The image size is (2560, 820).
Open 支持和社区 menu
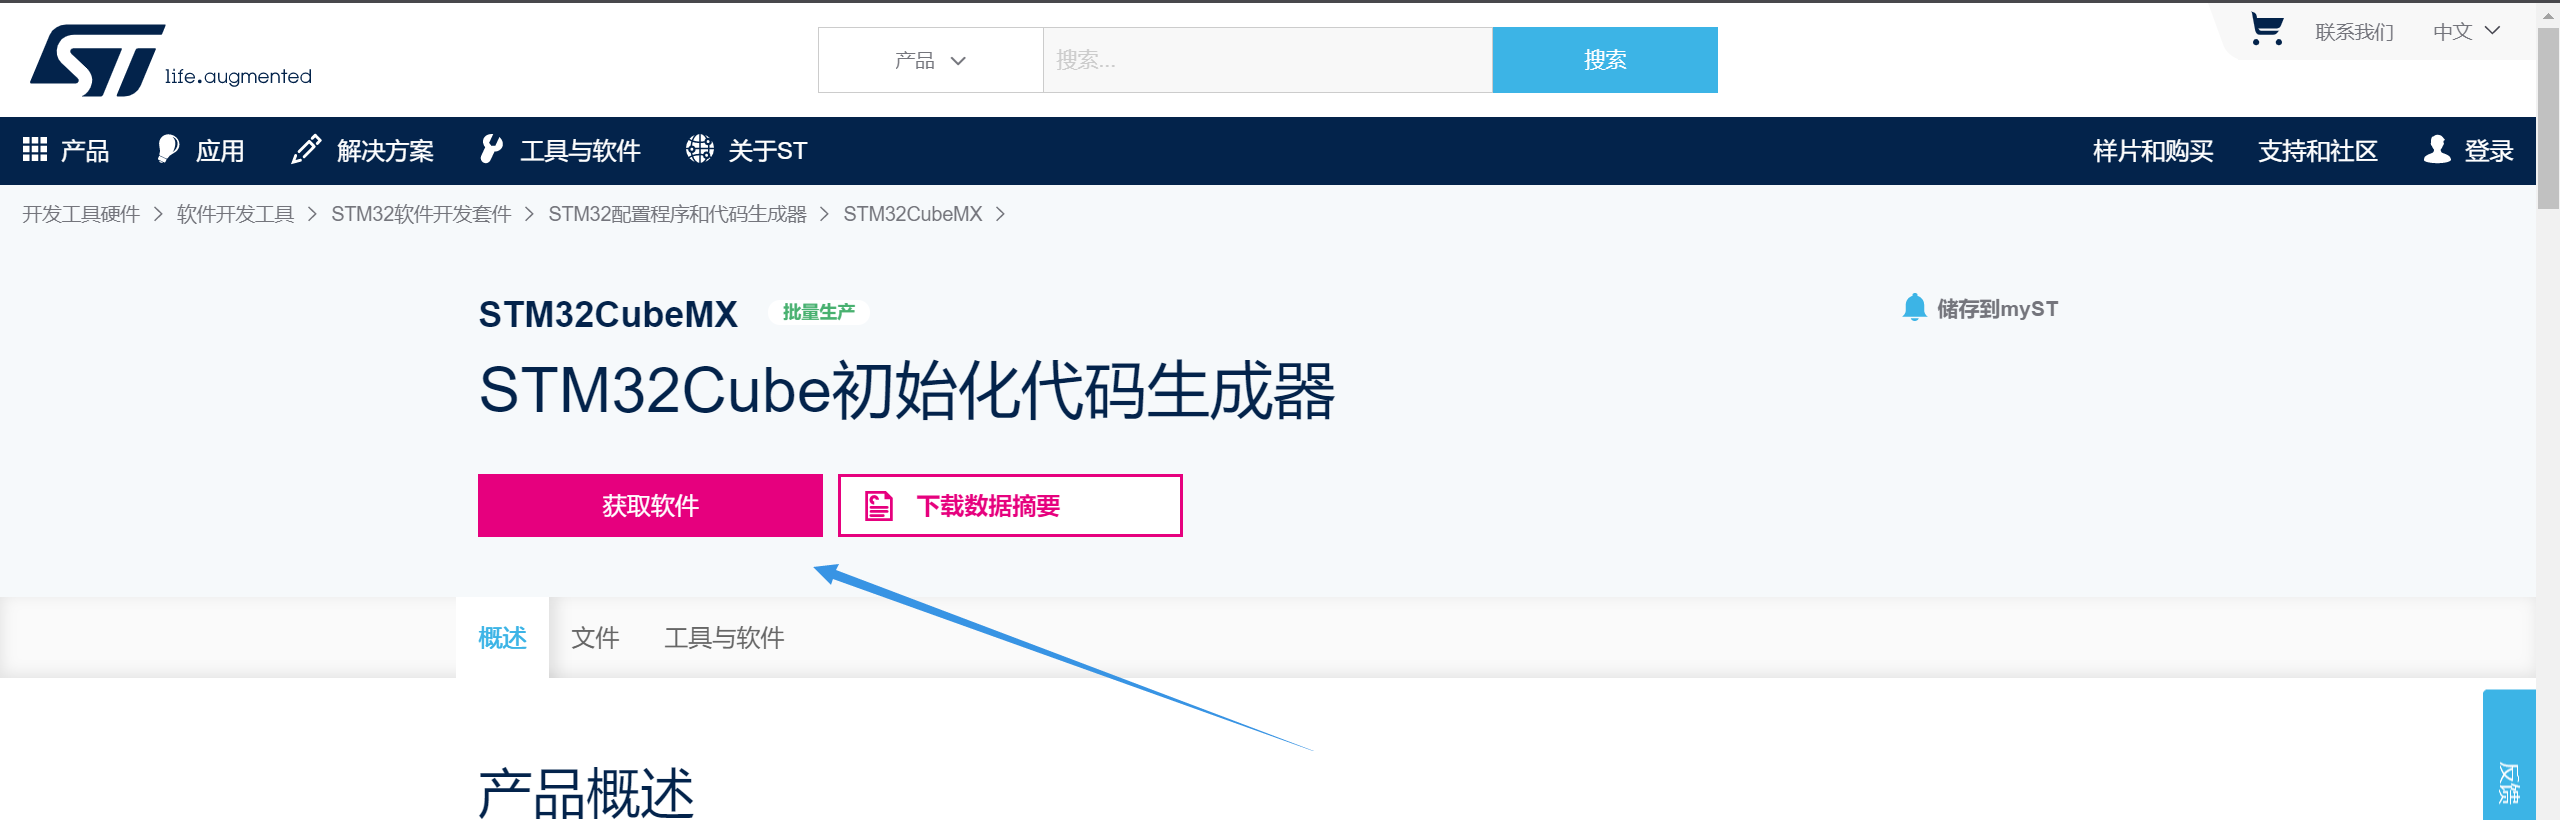click(x=2318, y=151)
